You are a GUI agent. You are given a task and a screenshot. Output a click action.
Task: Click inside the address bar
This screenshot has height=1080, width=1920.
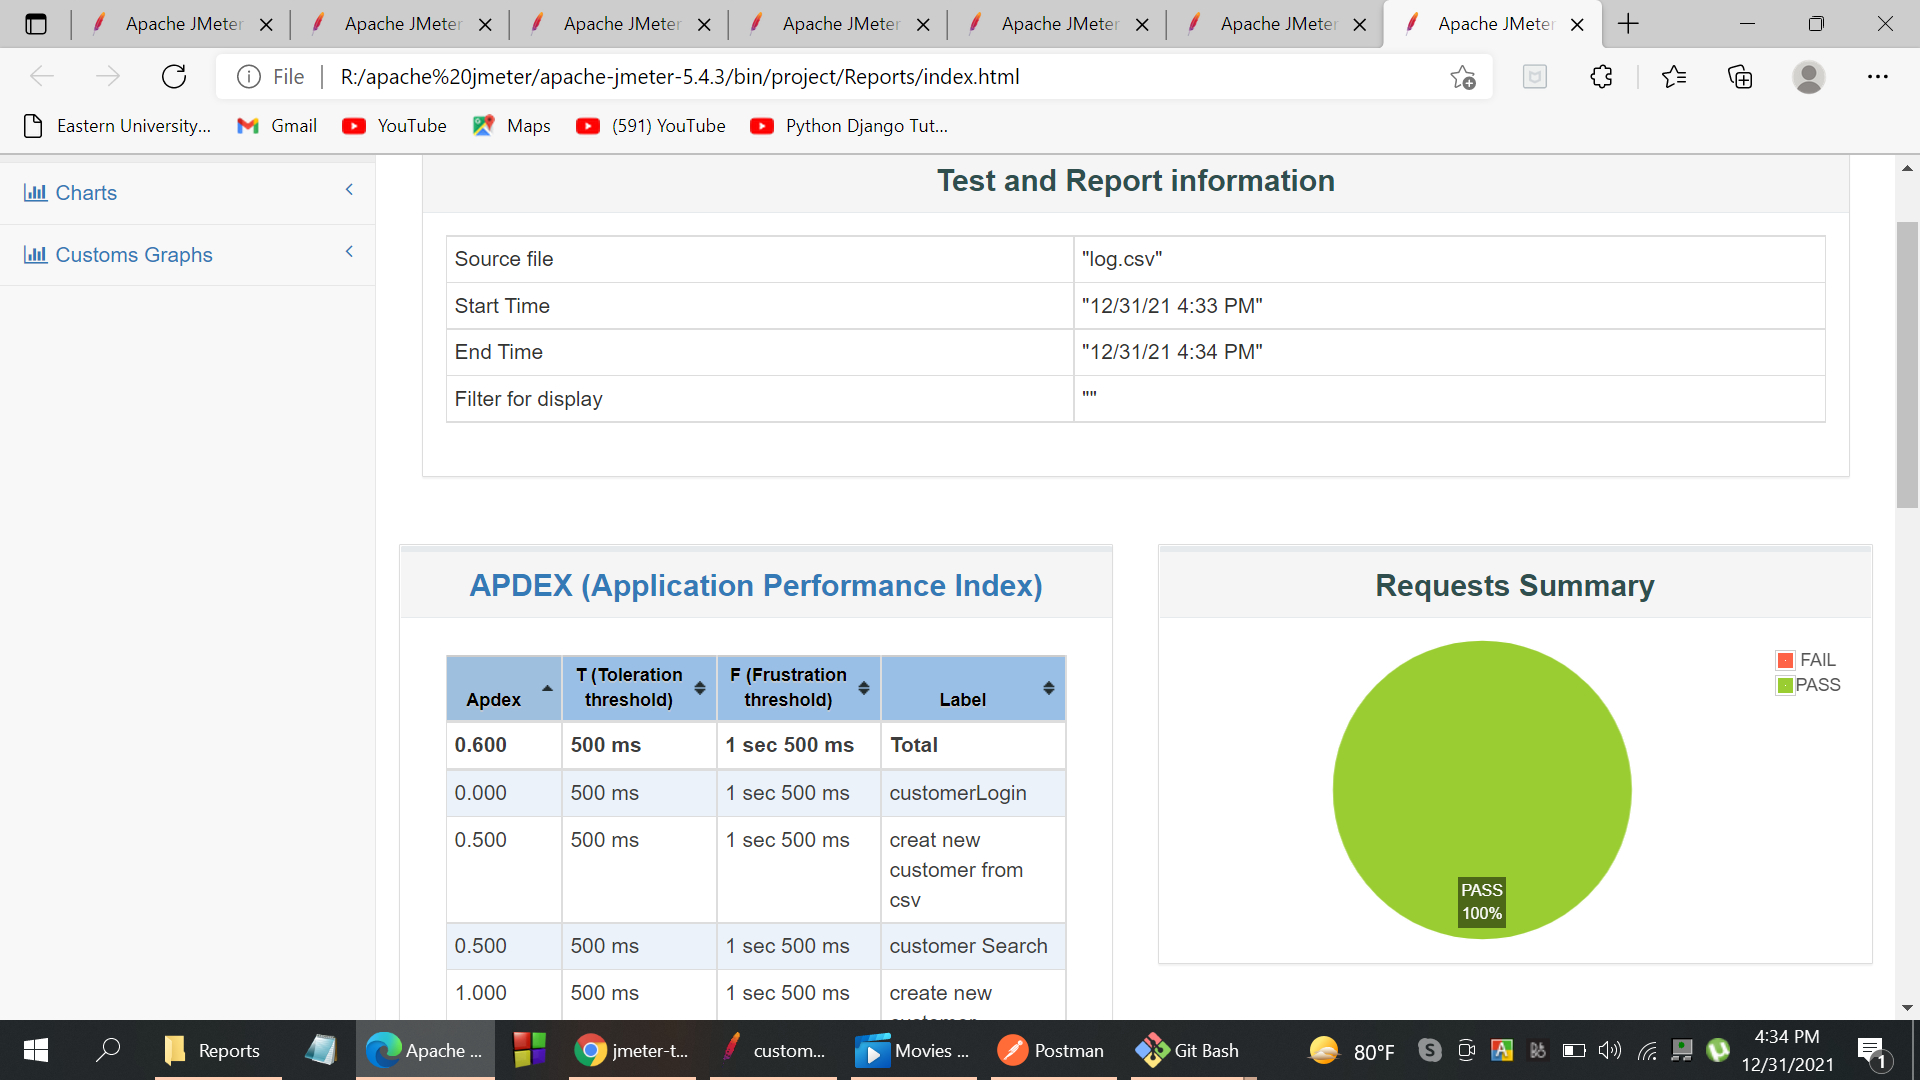pos(800,76)
